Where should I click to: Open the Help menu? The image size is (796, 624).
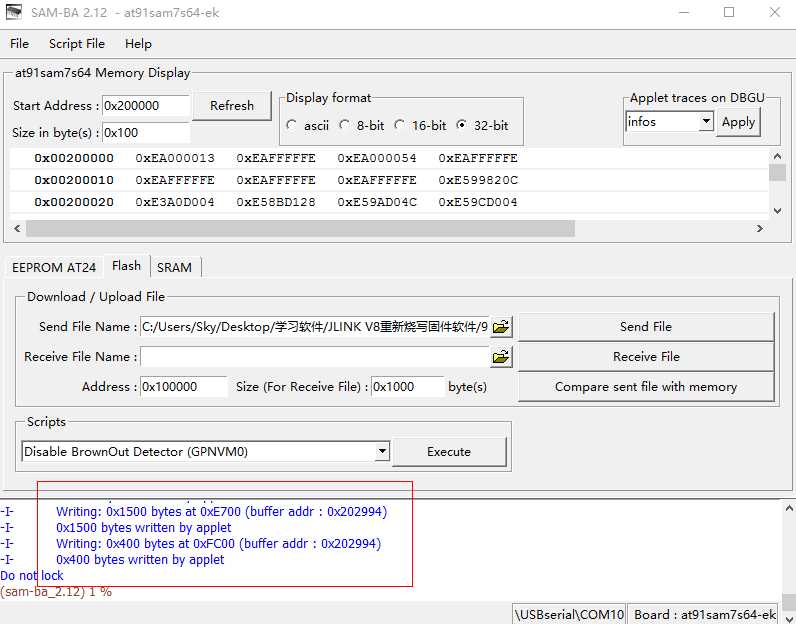[x=138, y=44]
